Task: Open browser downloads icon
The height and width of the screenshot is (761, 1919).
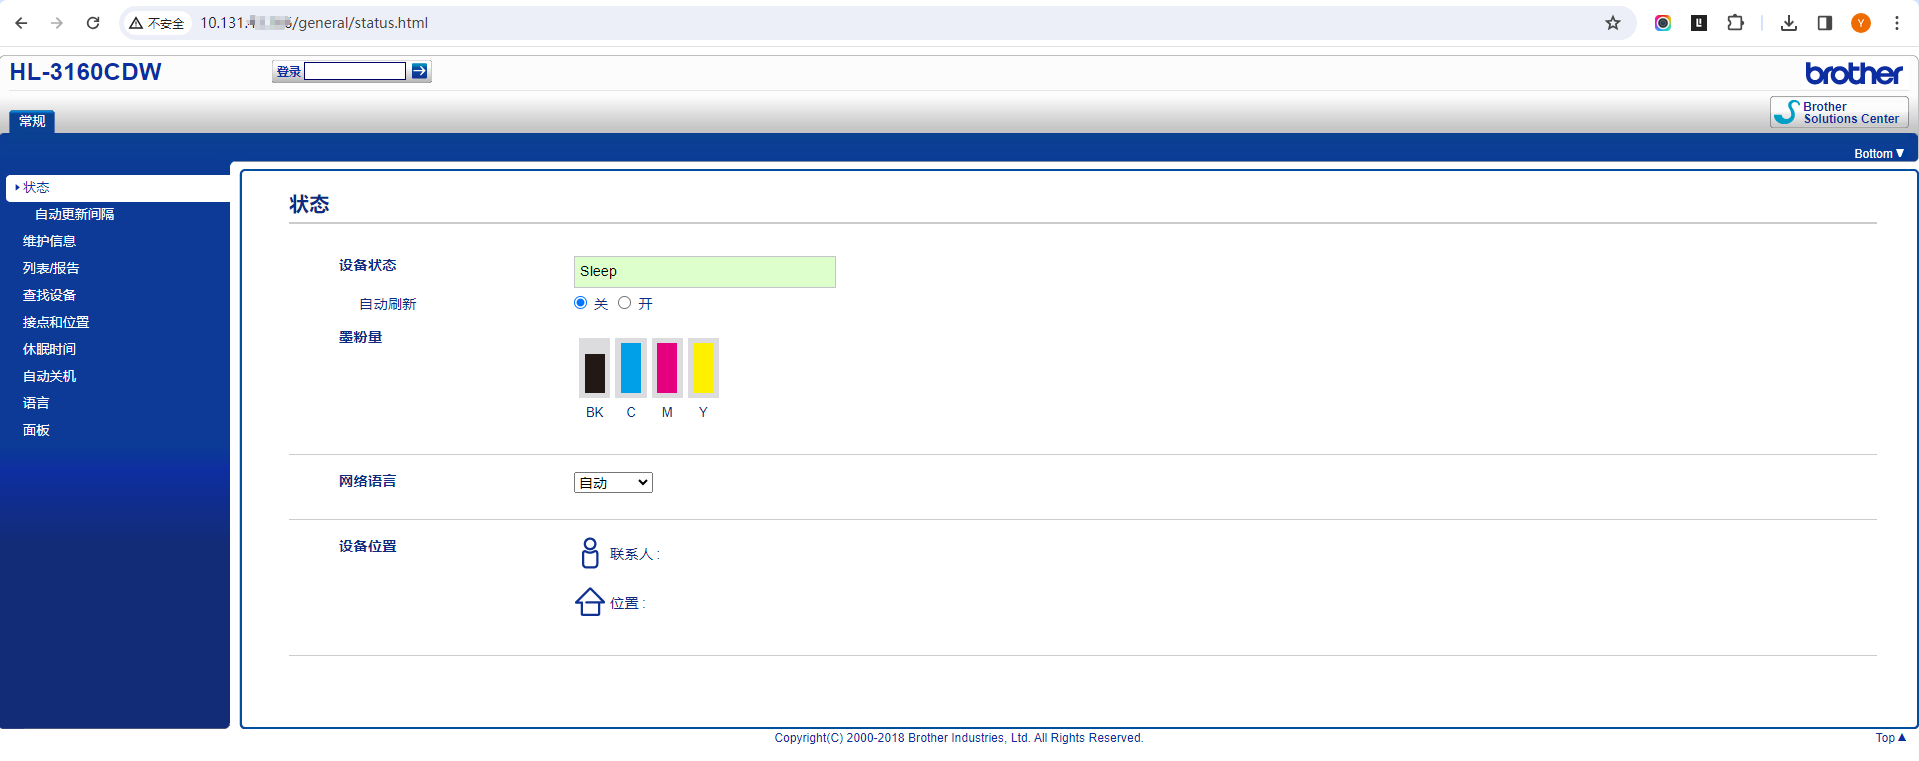Action: point(1789,23)
